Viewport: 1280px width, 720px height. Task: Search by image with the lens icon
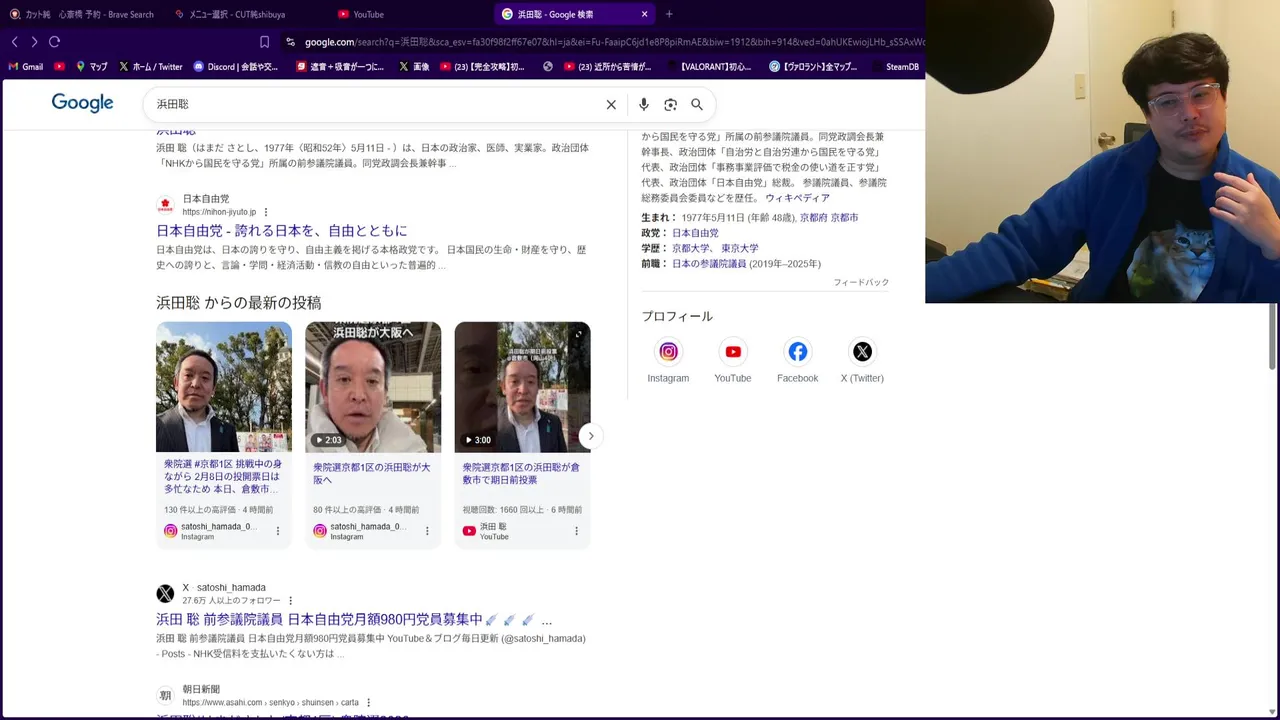pyautogui.click(x=670, y=104)
